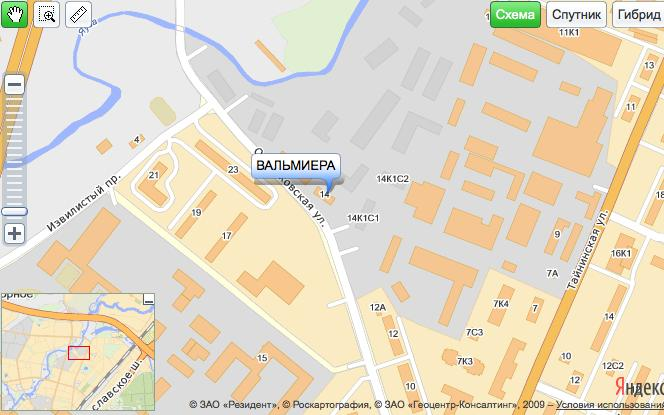Image resolution: width=664 pixels, height=415 pixels.
Task: Click the minus zoom-out button
Action: click(x=15, y=84)
